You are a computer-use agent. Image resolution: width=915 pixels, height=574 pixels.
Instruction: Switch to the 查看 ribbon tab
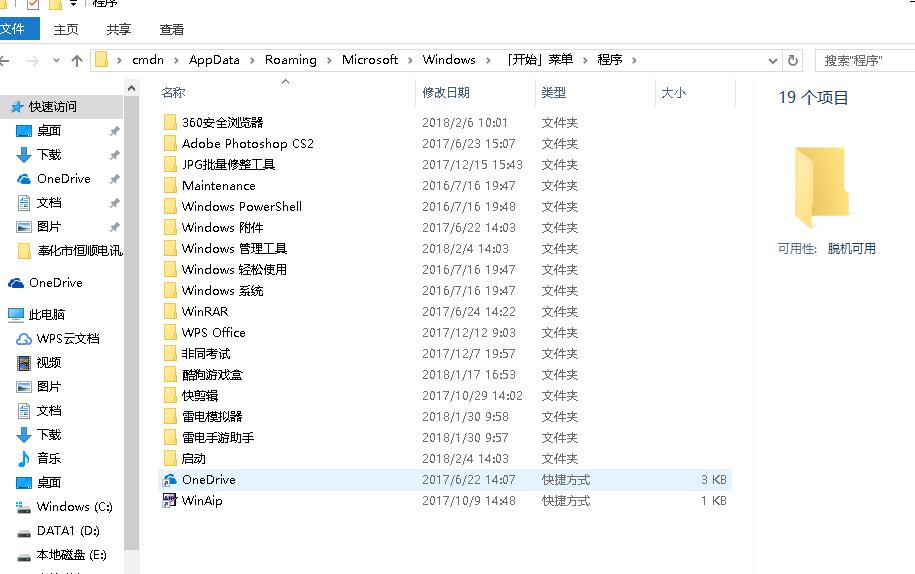(172, 29)
